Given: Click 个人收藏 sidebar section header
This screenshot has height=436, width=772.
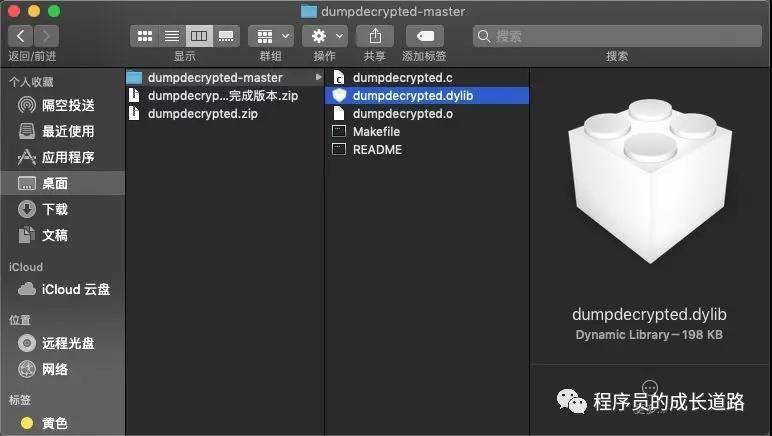Looking at the screenshot, I should 31,82.
